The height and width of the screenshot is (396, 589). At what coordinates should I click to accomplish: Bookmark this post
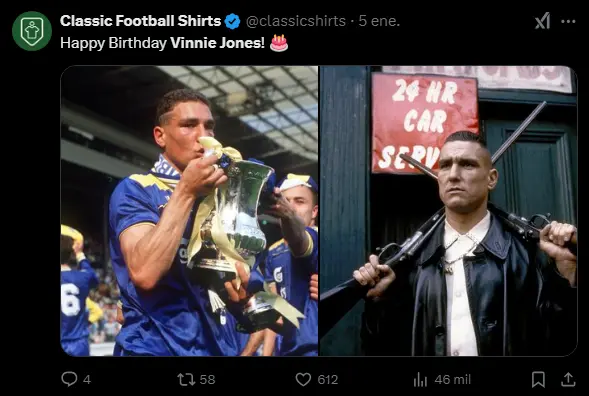pyautogui.click(x=538, y=379)
